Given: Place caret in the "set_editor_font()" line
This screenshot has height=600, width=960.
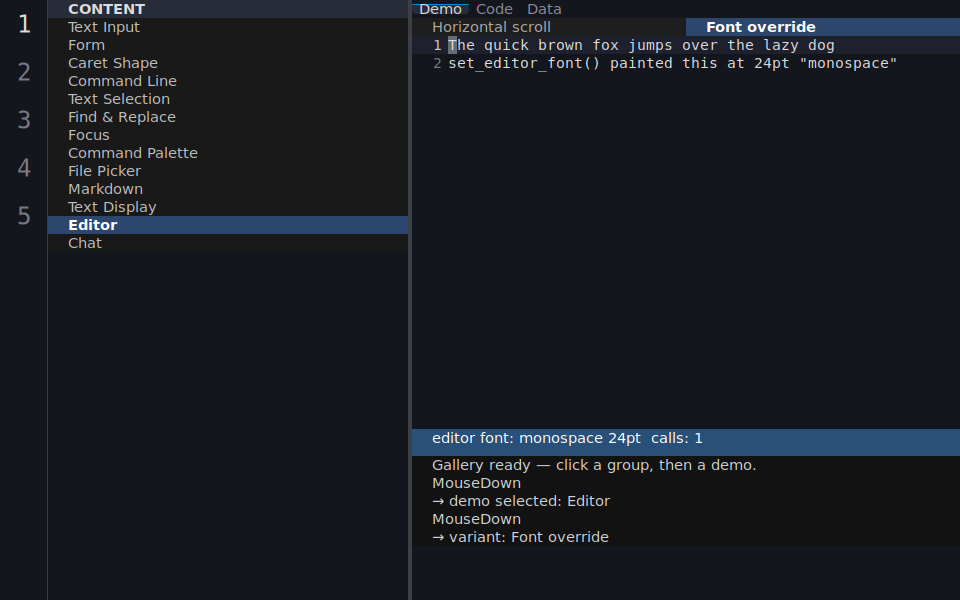Looking at the screenshot, I should pyautogui.click(x=686, y=63).
